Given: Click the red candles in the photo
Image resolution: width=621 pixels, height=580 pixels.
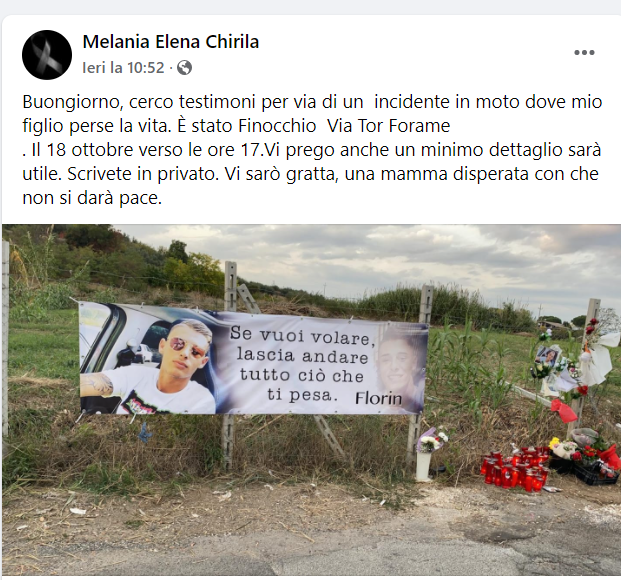Looking at the screenshot, I should click(515, 469).
